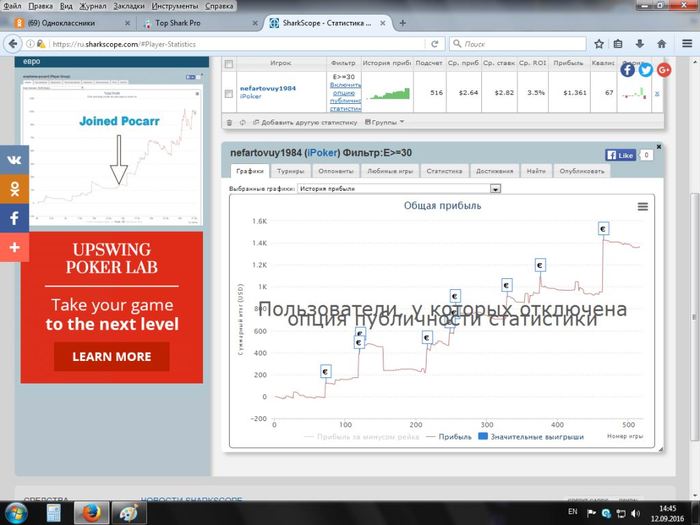The image size is (700, 525).
Task: Remove the nefartovuy1984 row with small x
Action: tap(657, 94)
